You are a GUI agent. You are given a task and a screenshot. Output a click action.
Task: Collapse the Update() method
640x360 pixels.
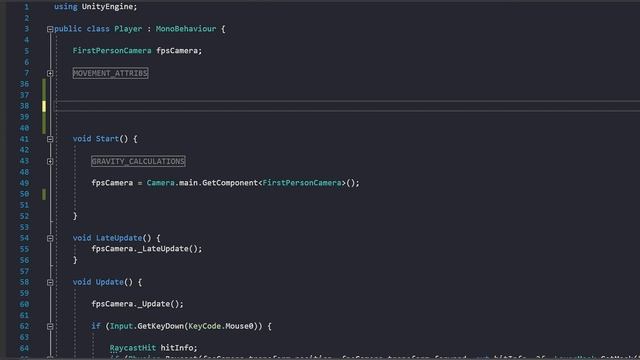[x=50, y=282]
